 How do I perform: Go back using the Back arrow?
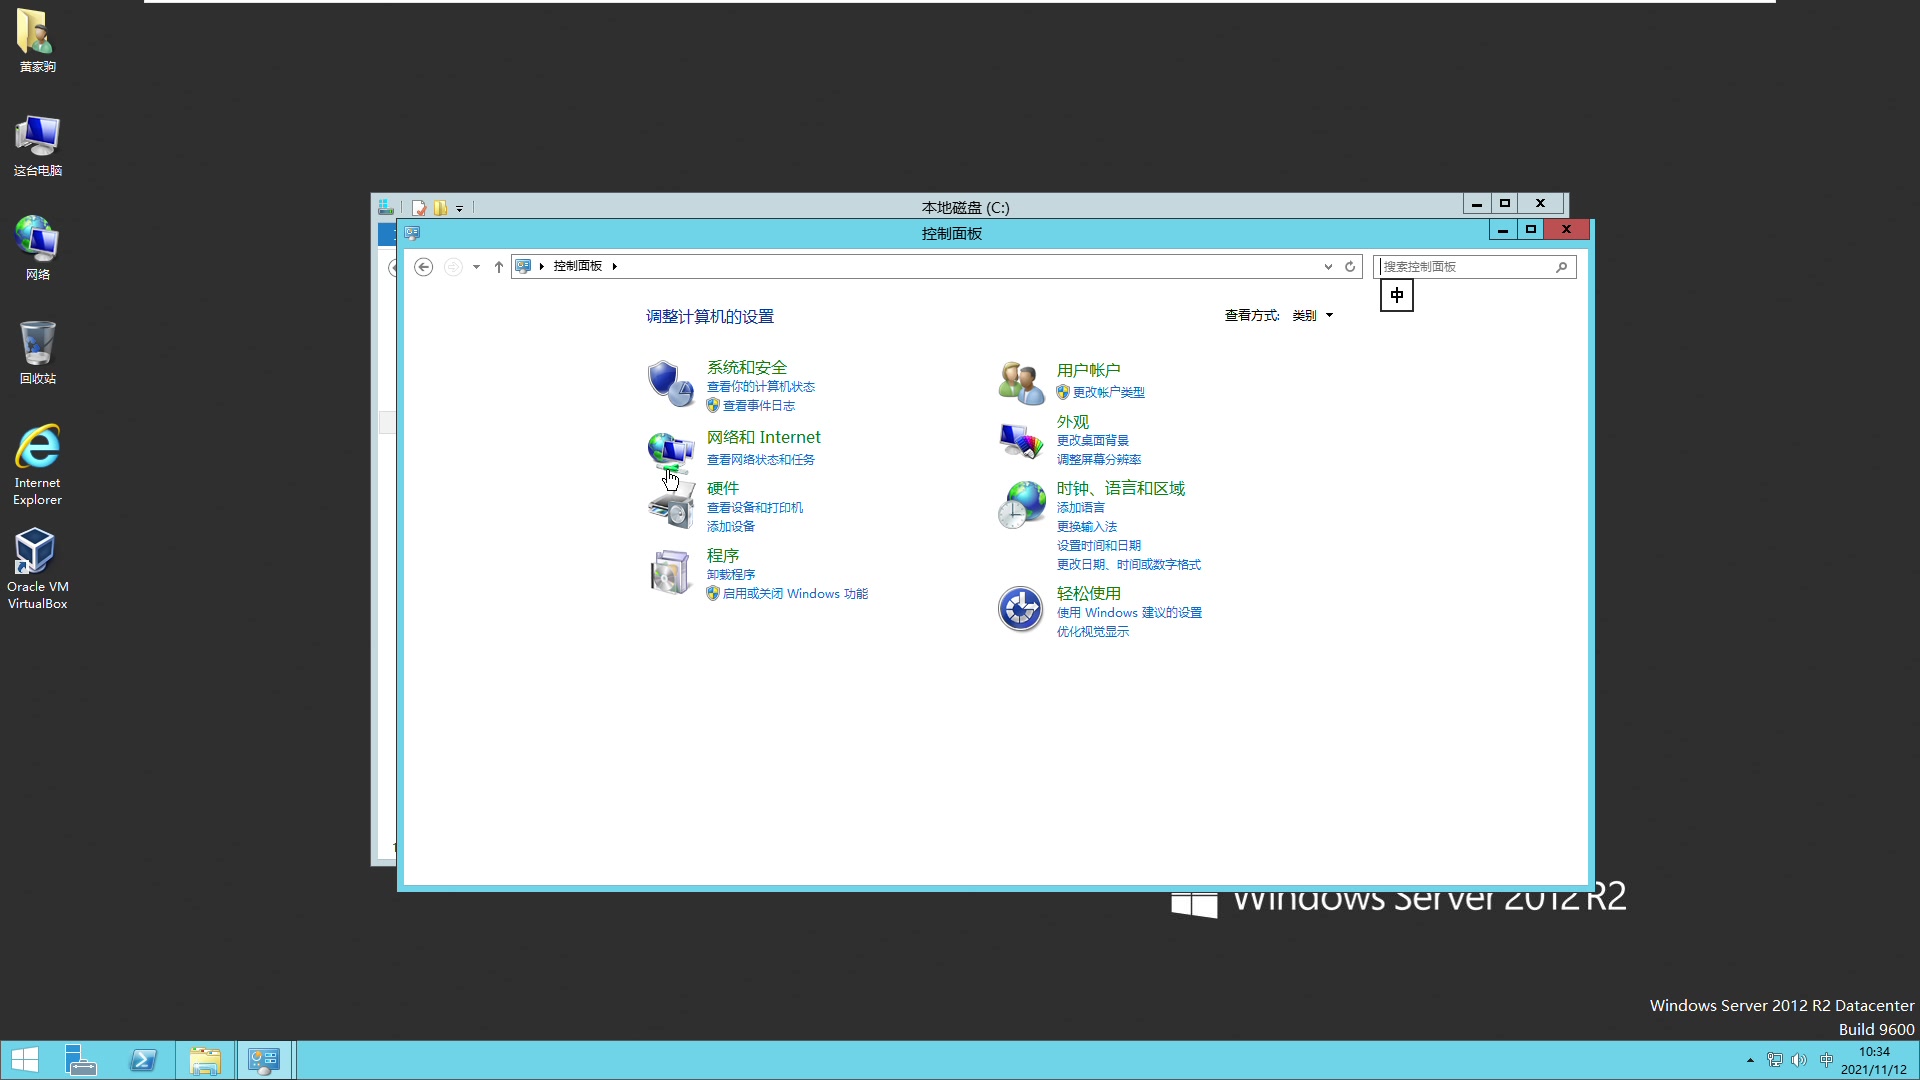click(x=423, y=267)
